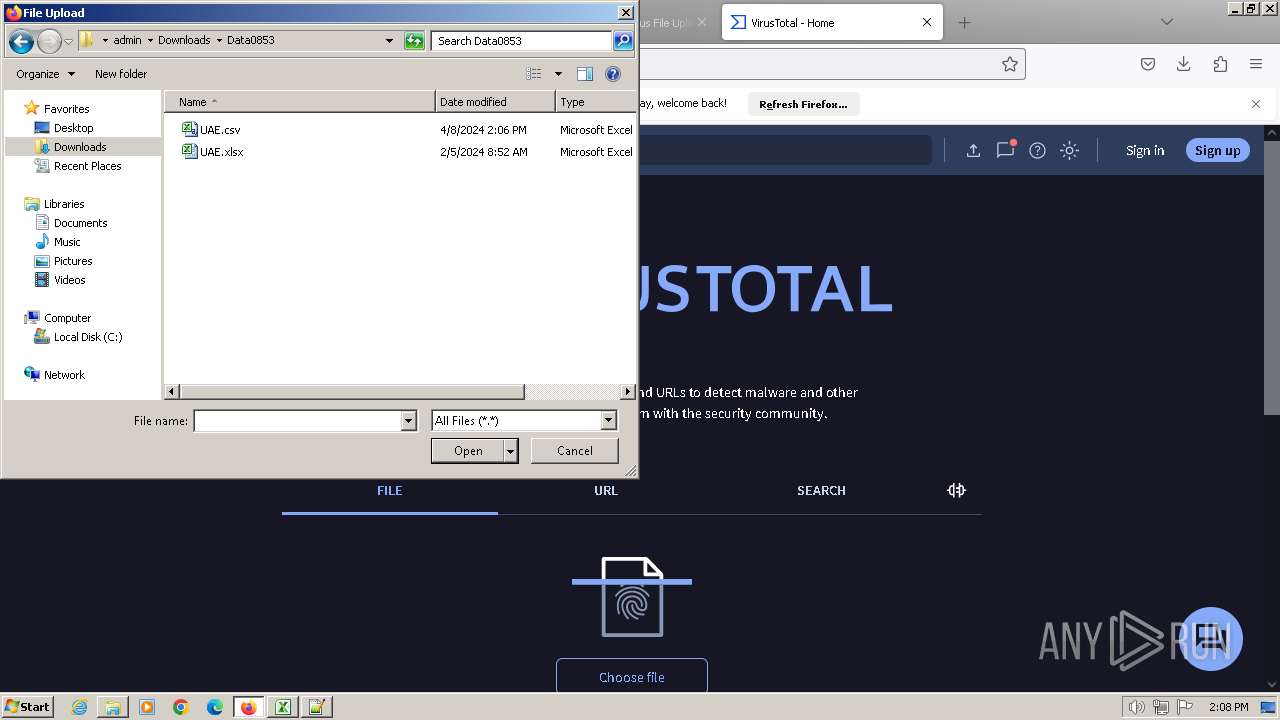Click the Pocket save icon in Firefox
1280x720 pixels.
point(1148,64)
